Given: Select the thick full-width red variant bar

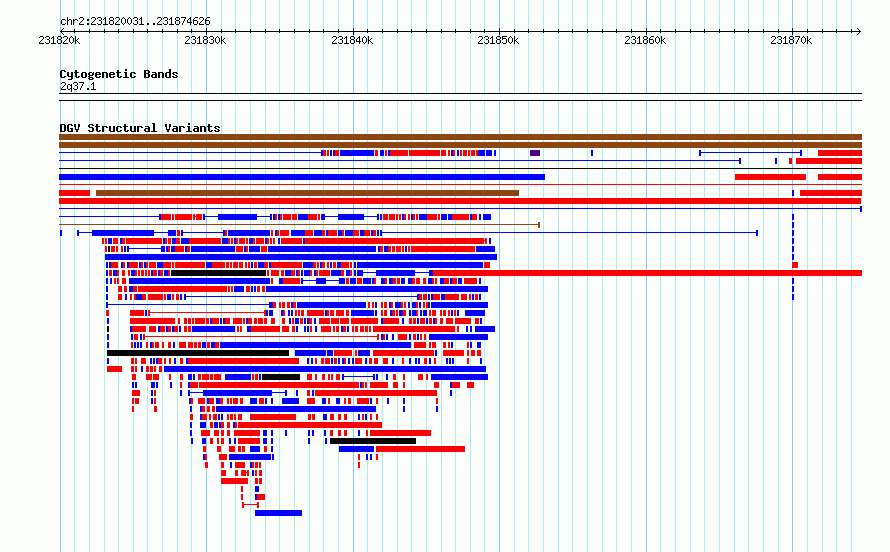Looking at the screenshot, I should coord(460,201).
